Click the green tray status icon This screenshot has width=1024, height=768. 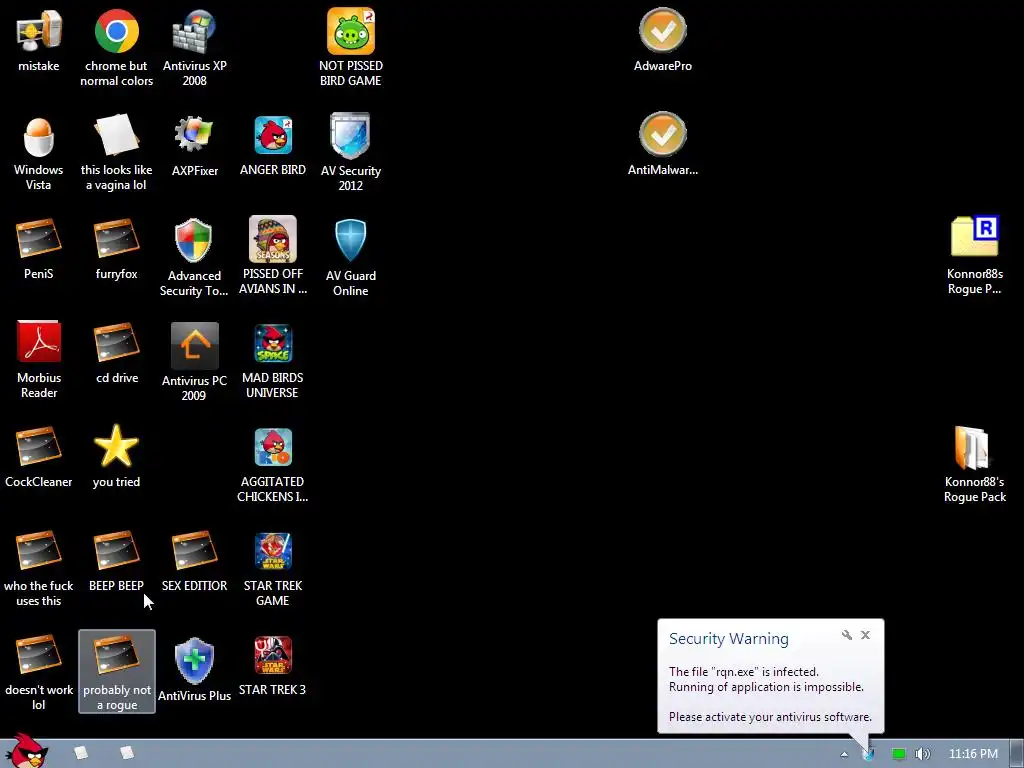(899, 754)
